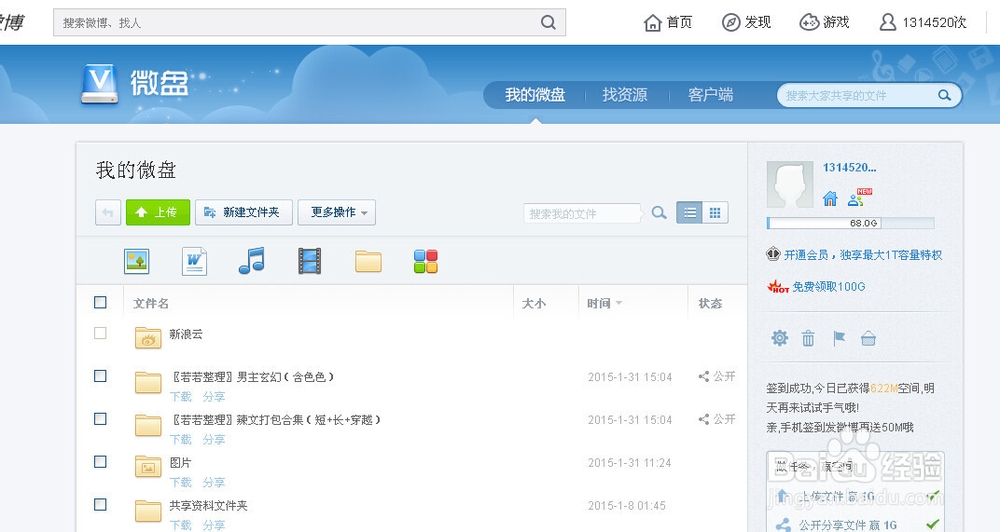Open the 【若若整理】男主玄幻 folder name

pyautogui.click(x=253, y=377)
